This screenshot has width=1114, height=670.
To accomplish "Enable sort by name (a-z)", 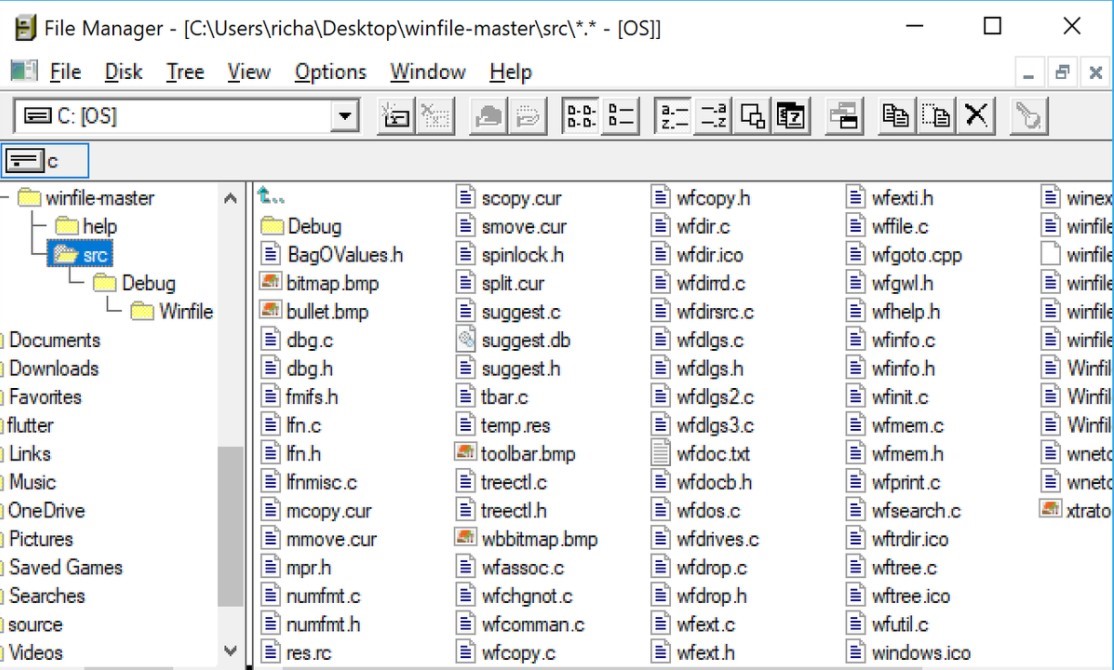I will pos(673,115).
